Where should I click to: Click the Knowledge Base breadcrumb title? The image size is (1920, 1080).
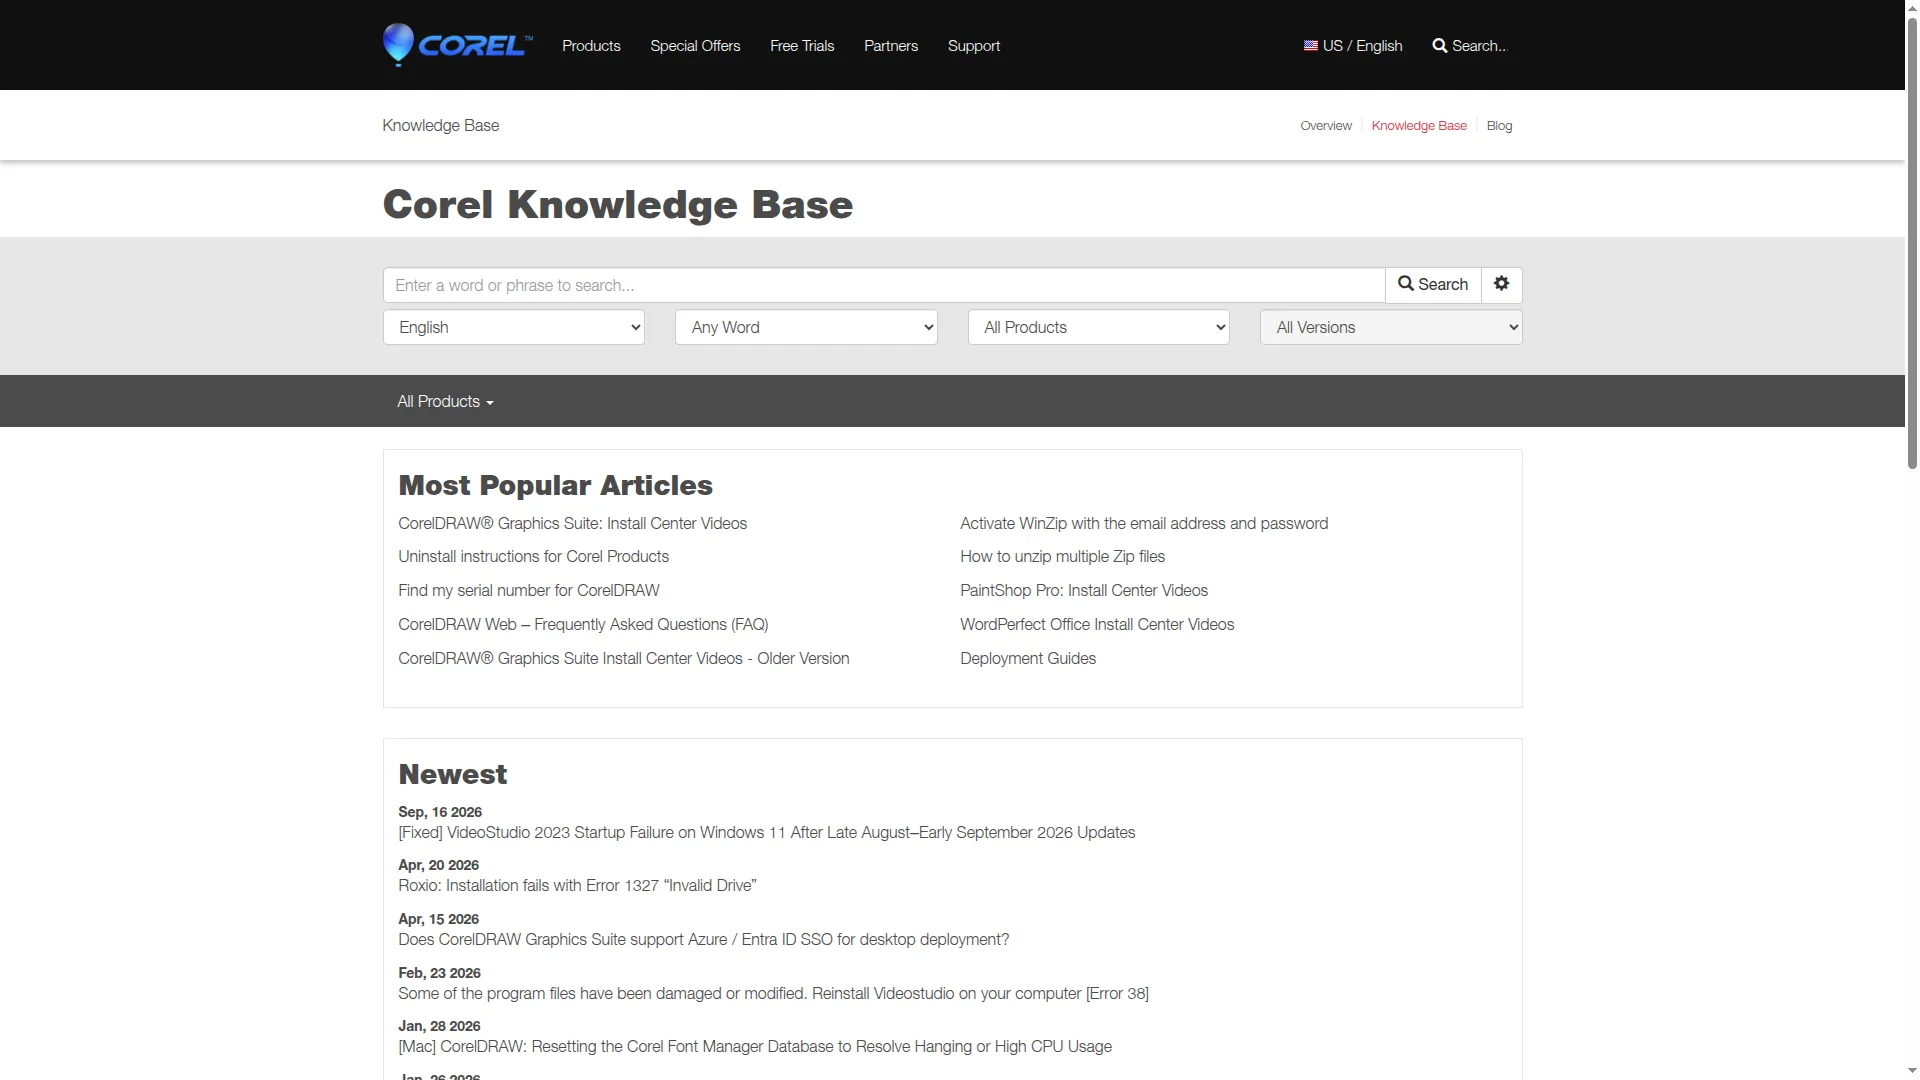(441, 125)
